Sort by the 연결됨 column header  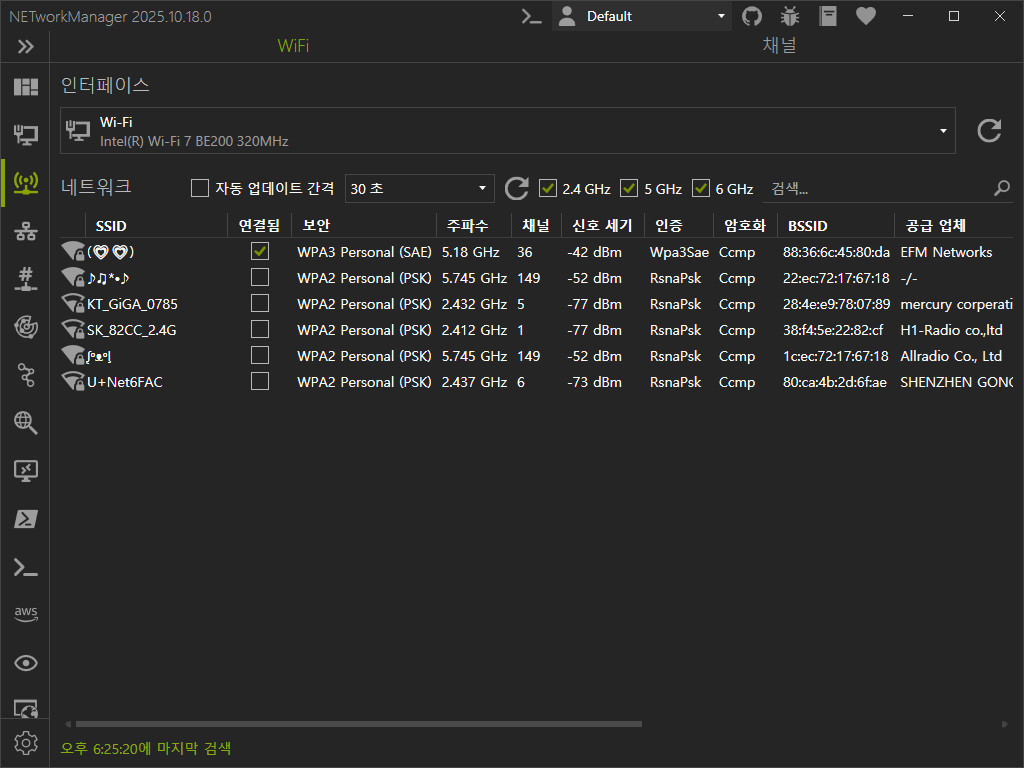click(x=259, y=226)
